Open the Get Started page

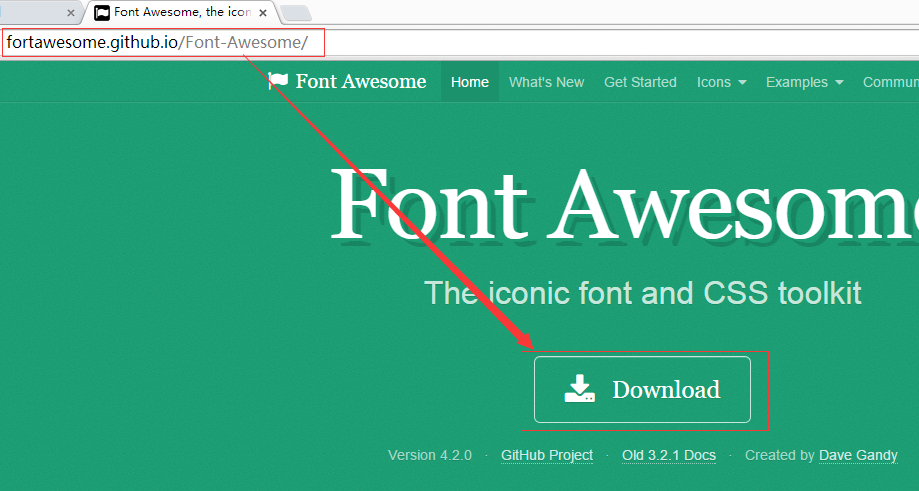click(x=640, y=82)
